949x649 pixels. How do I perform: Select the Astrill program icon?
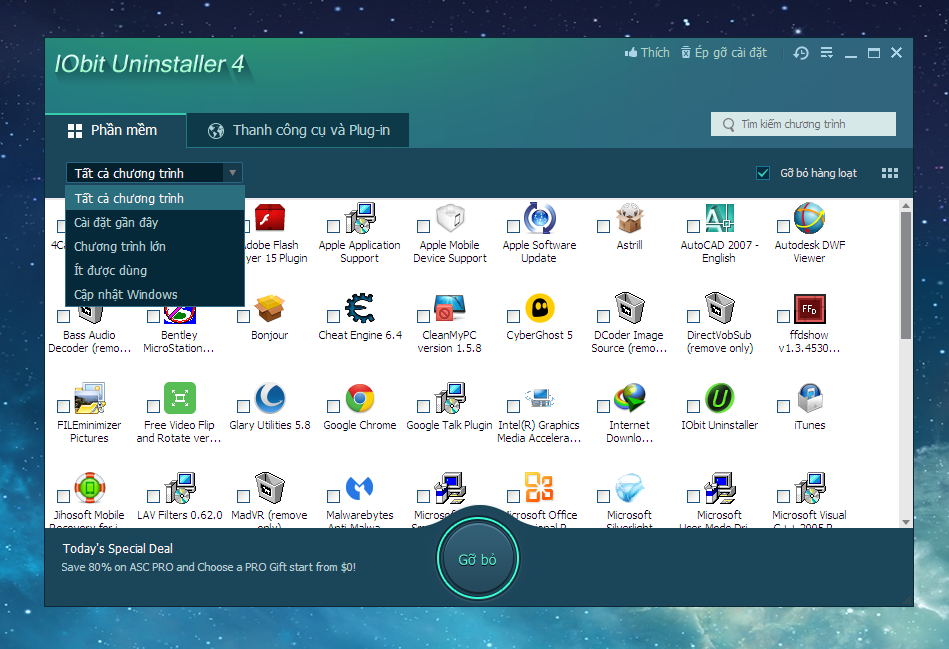click(x=630, y=218)
